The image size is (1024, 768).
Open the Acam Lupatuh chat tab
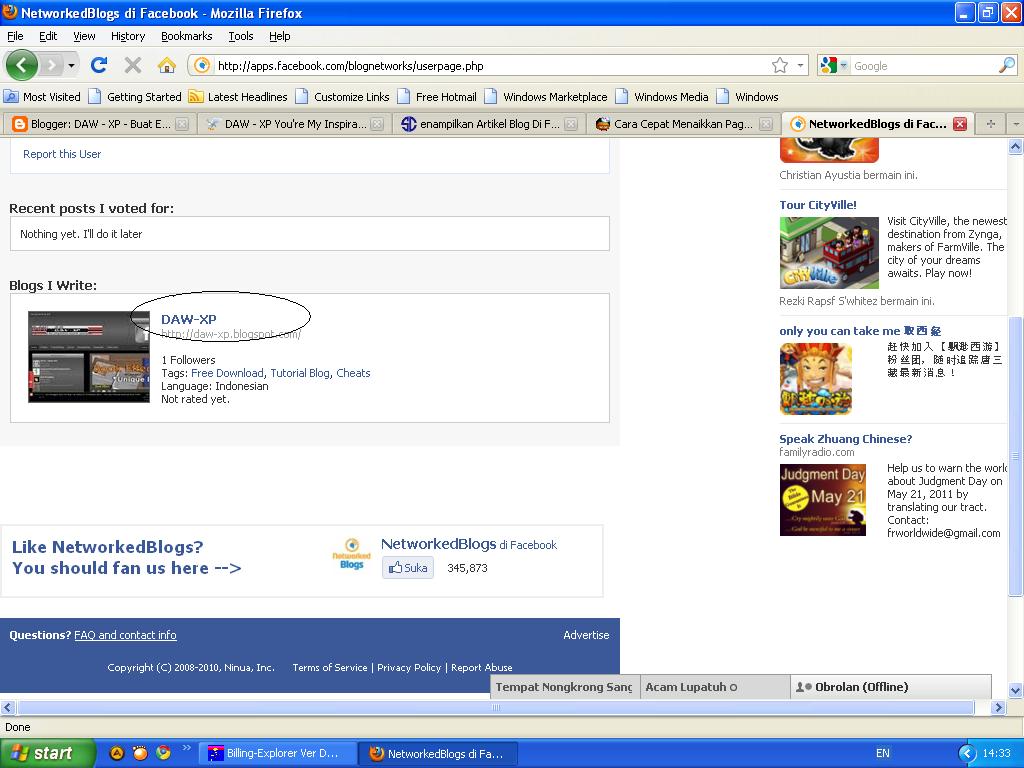pos(714,687)
